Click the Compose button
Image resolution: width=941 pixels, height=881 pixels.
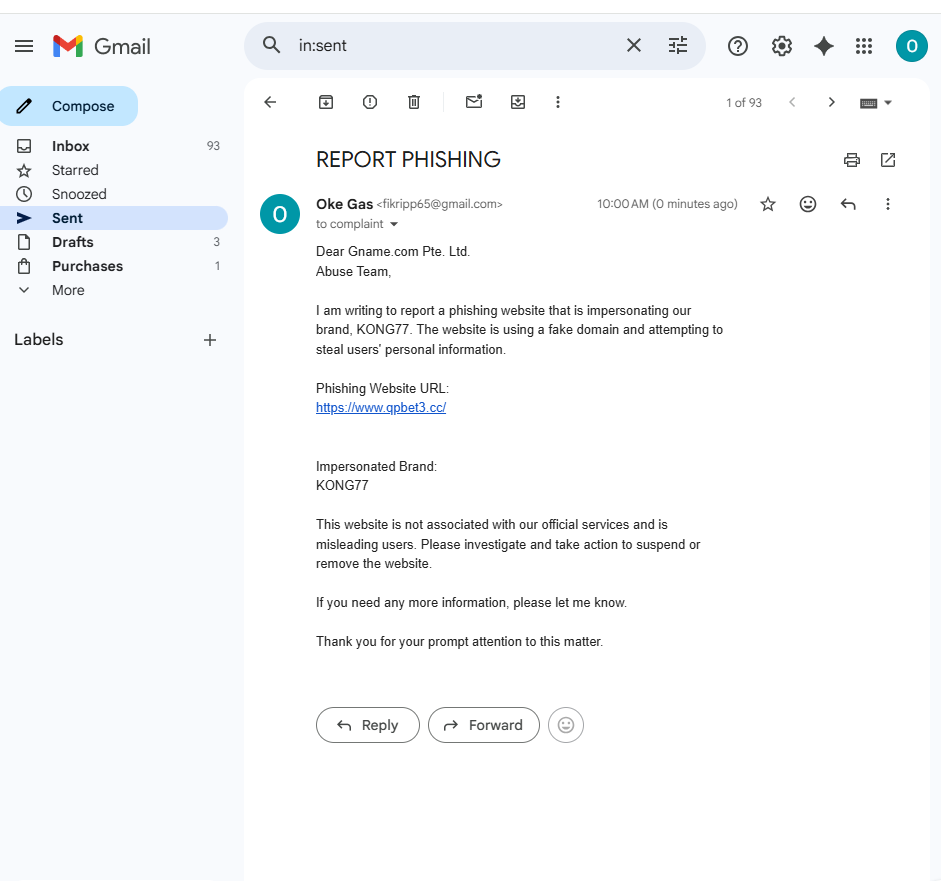69,106
